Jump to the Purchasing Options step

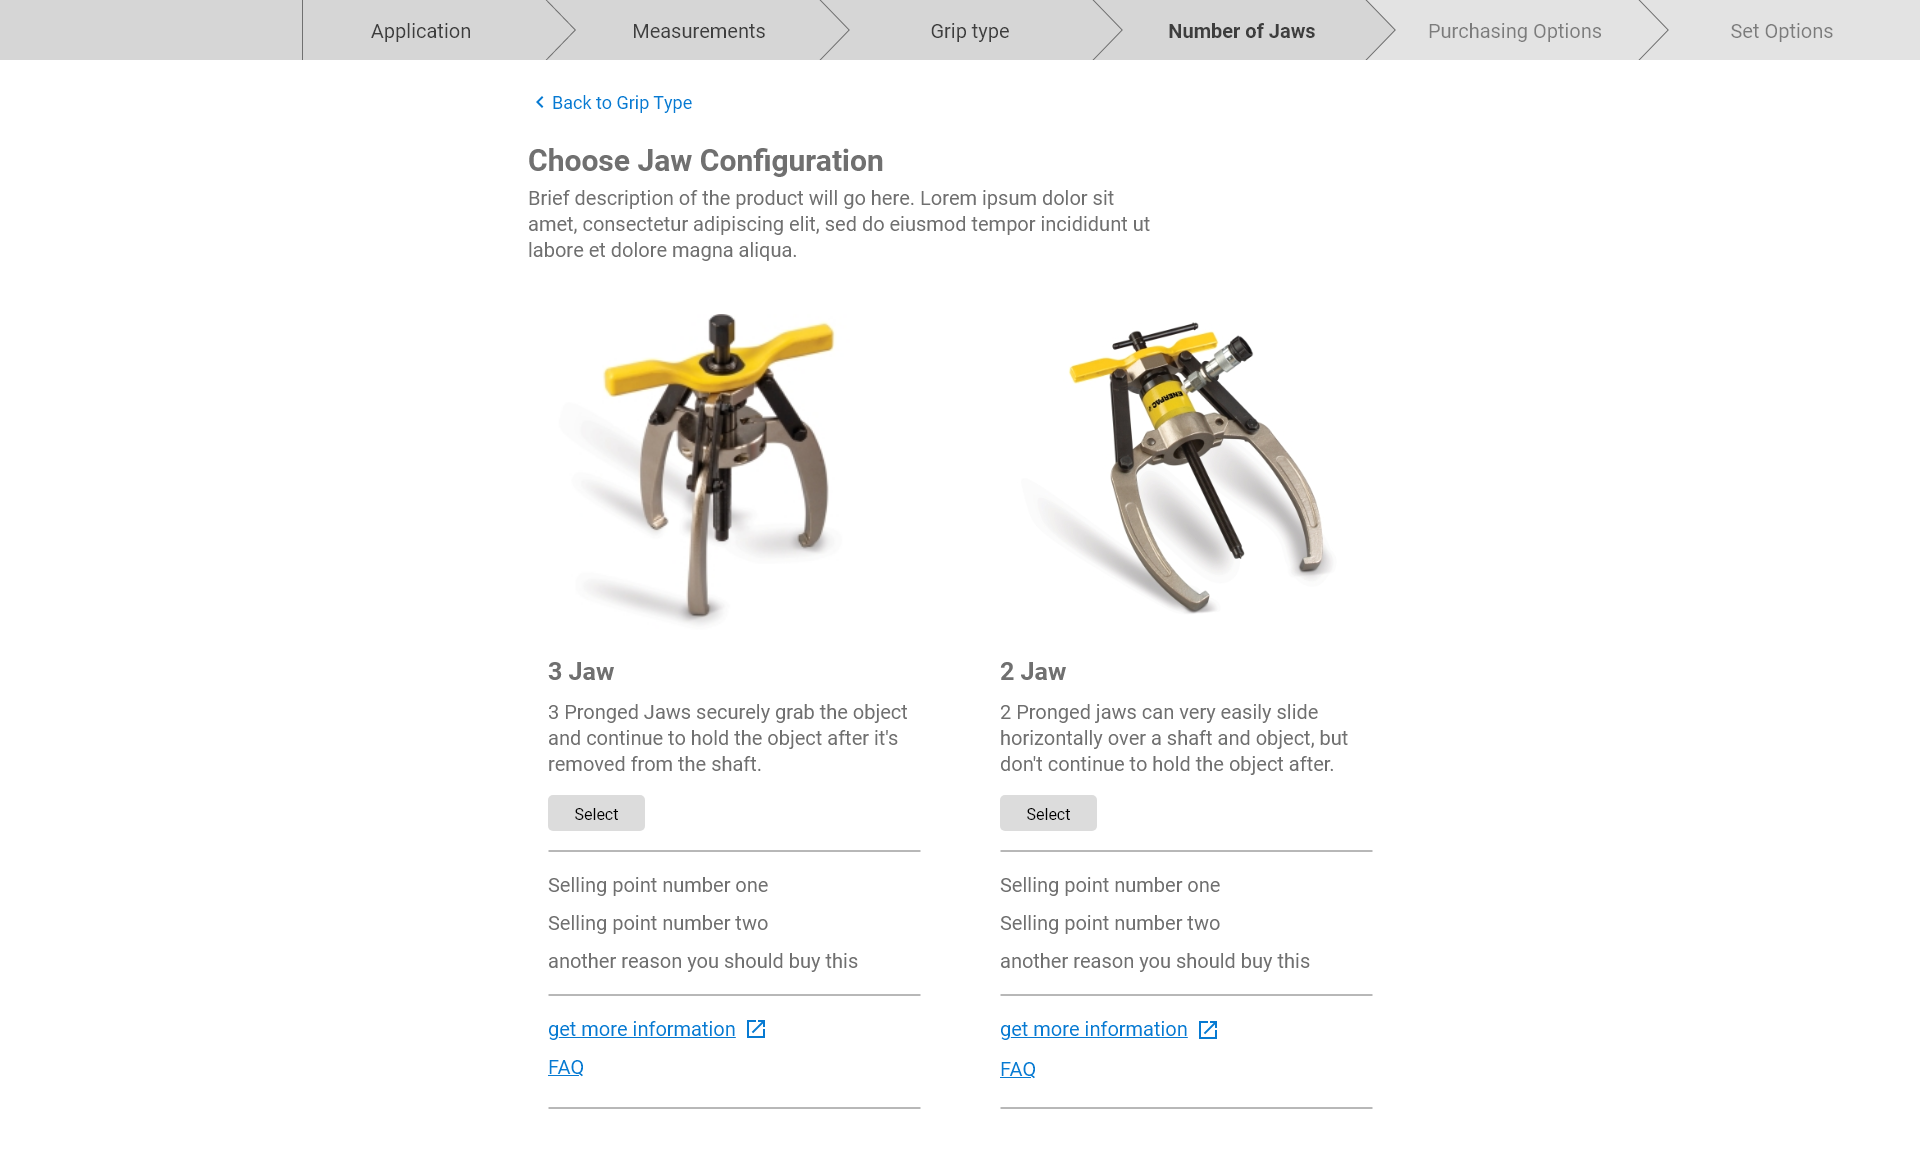[1514, 31]
